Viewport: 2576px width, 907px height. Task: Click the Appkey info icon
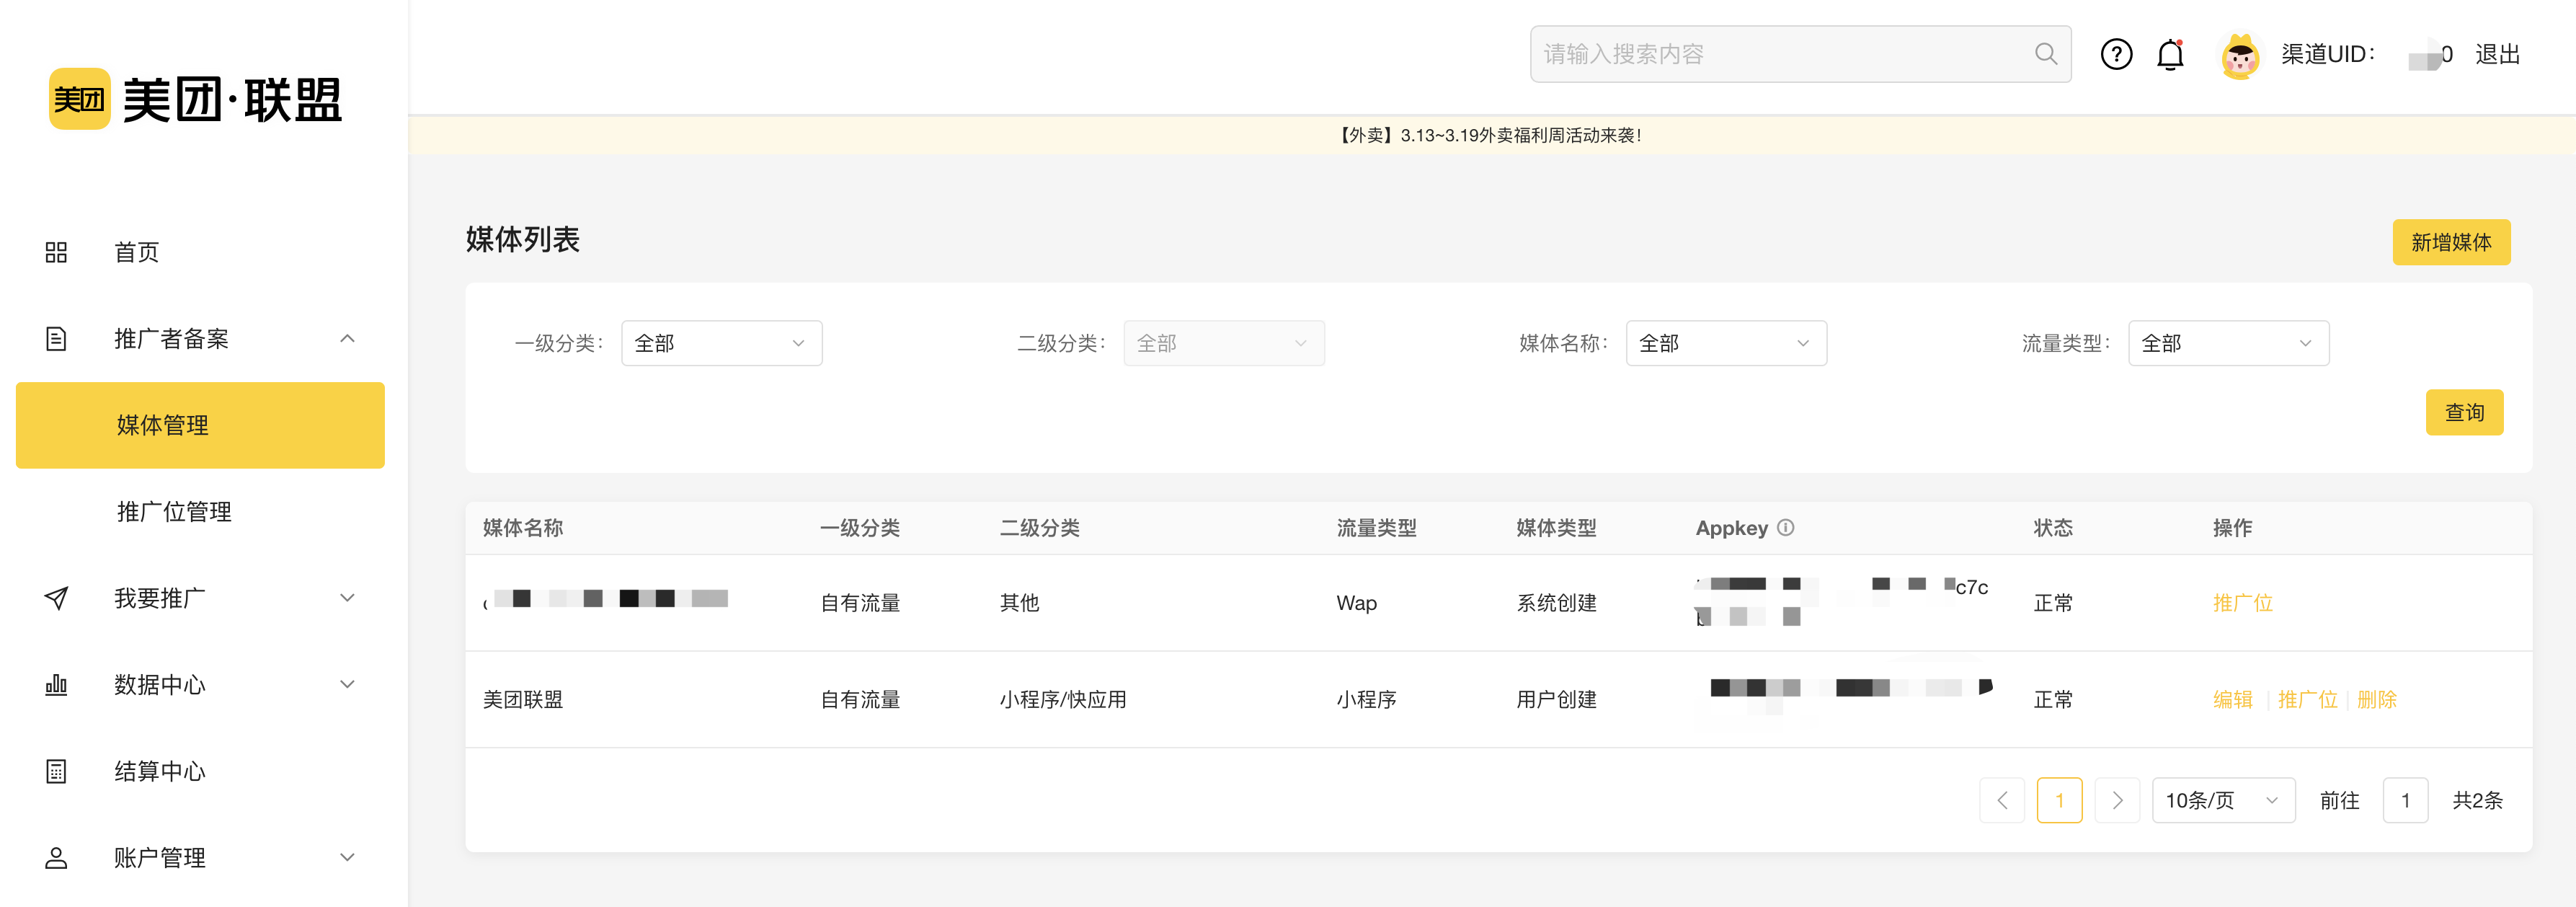tap(1786, 527)
